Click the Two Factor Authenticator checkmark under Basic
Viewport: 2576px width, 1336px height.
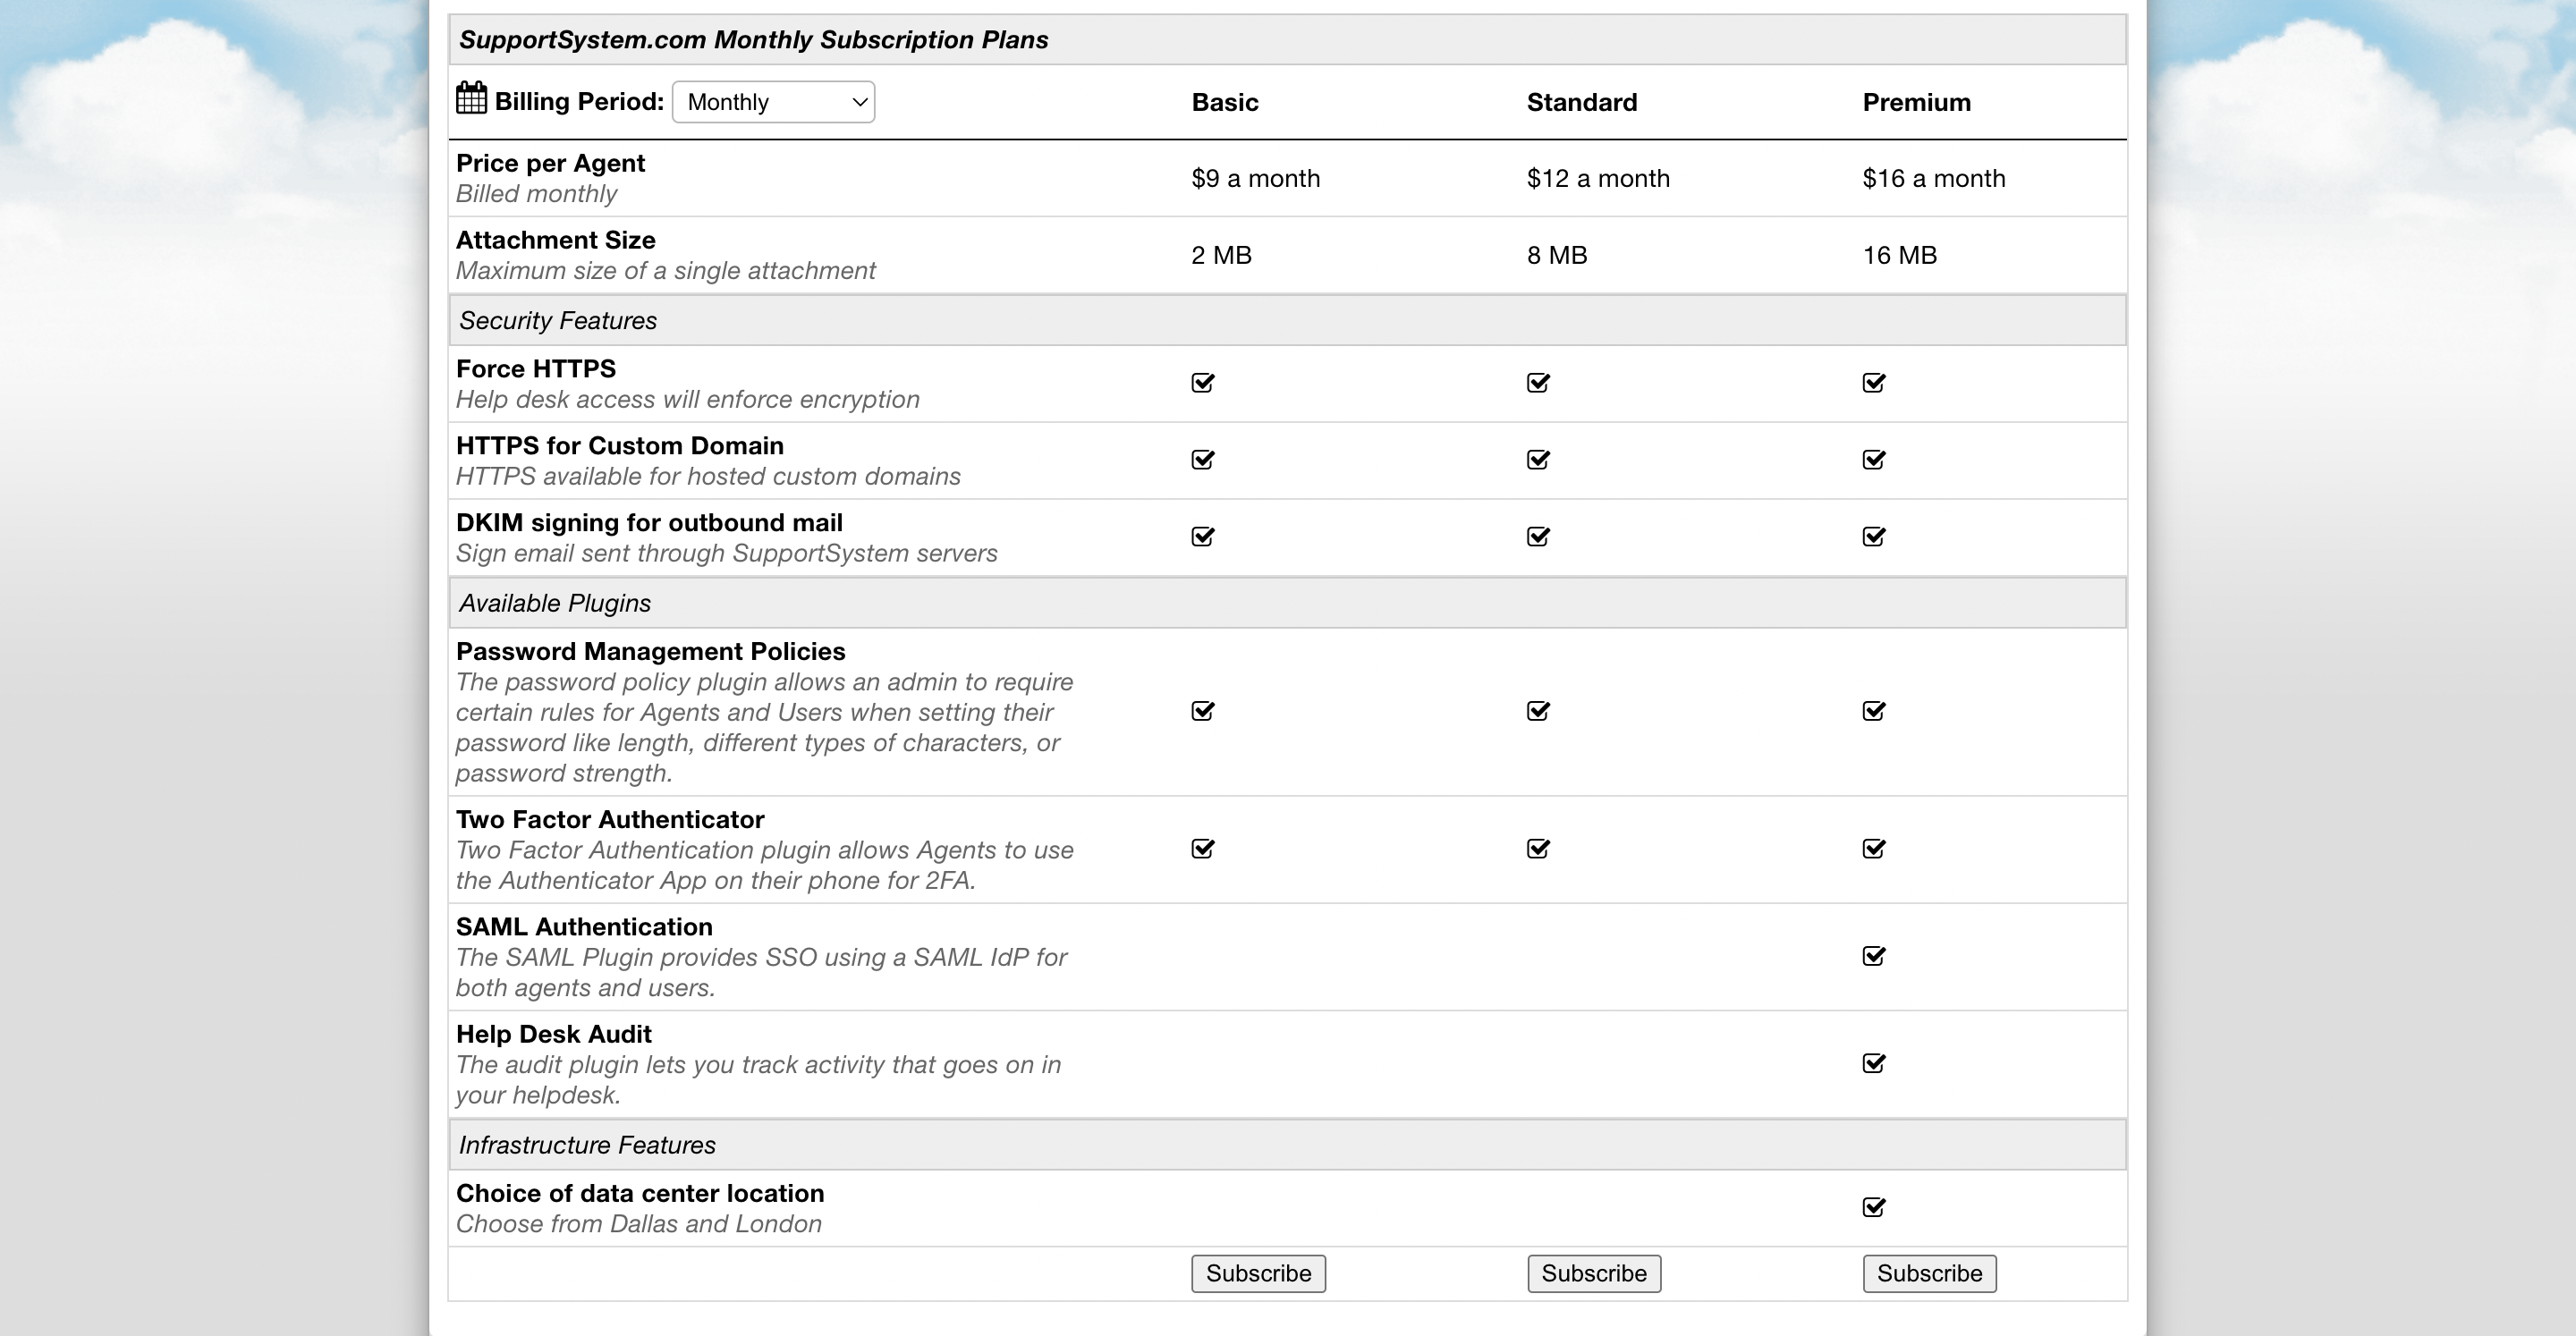click(1202, 849)
